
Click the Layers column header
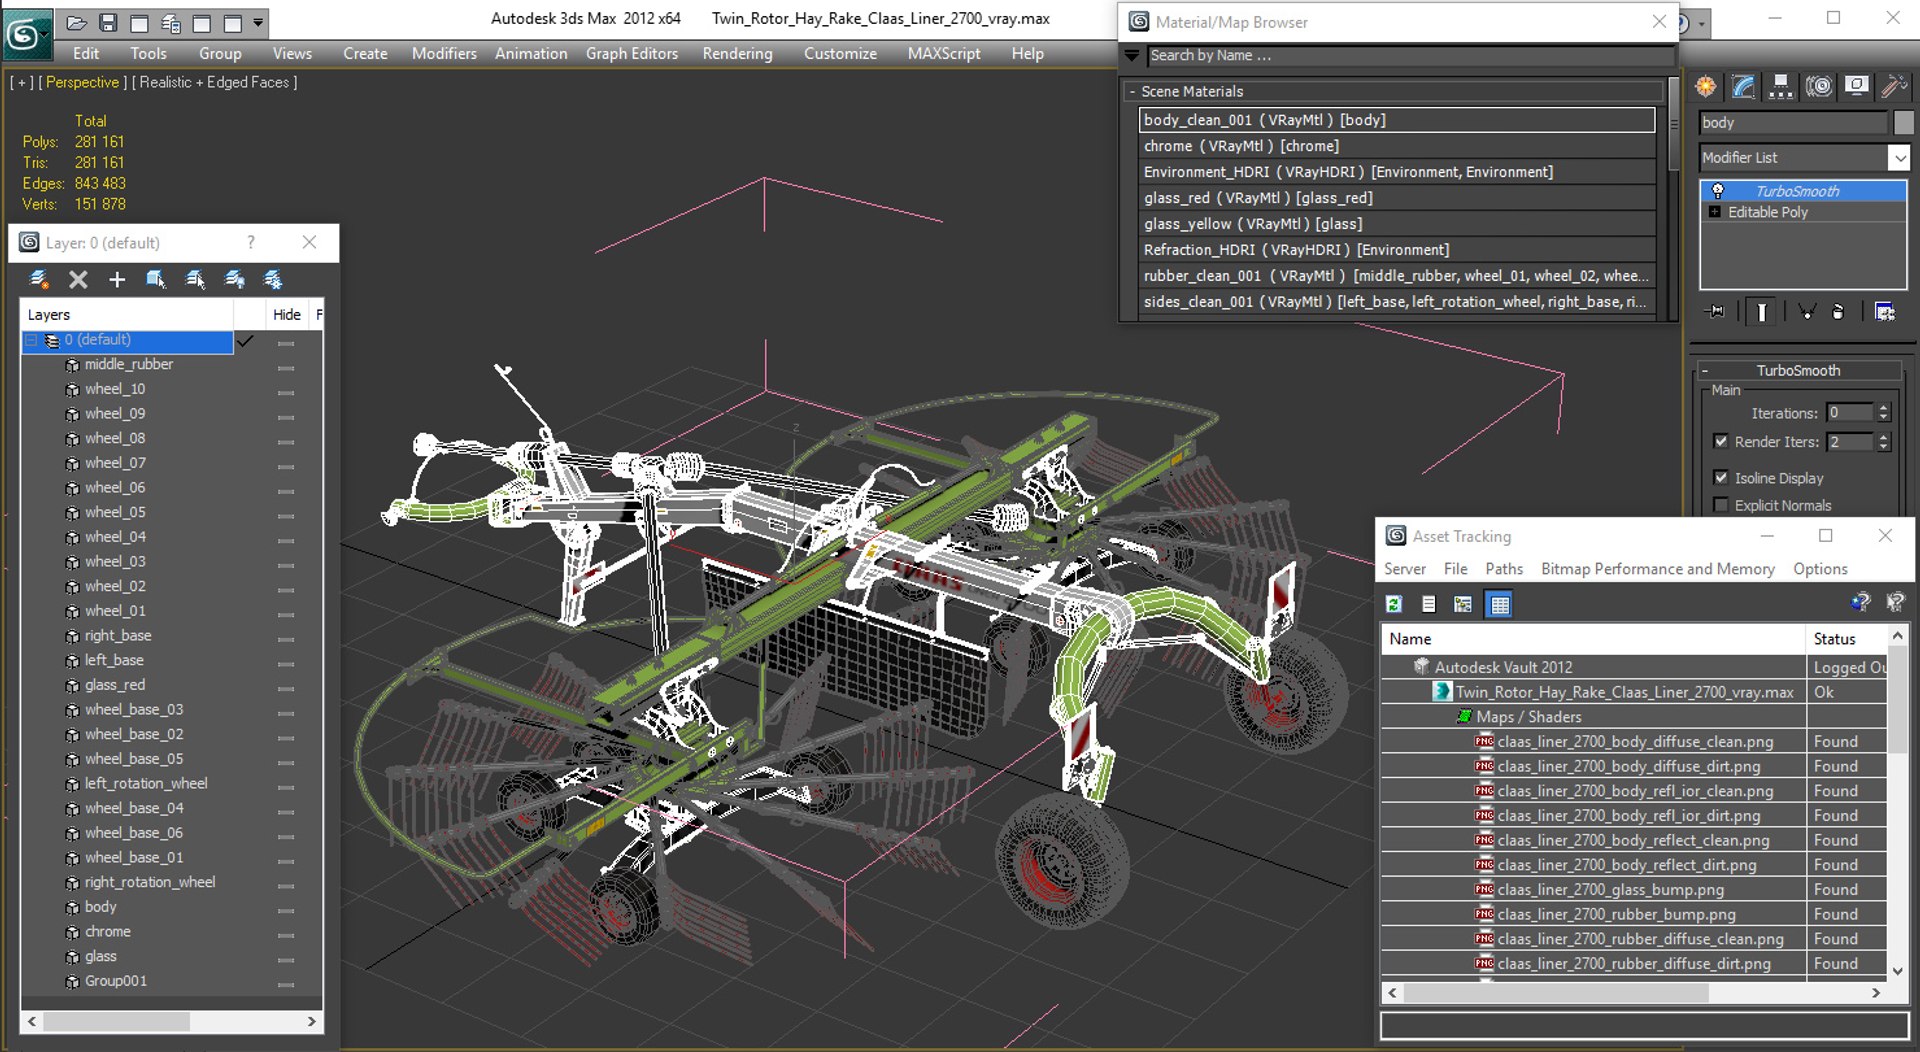127,315
